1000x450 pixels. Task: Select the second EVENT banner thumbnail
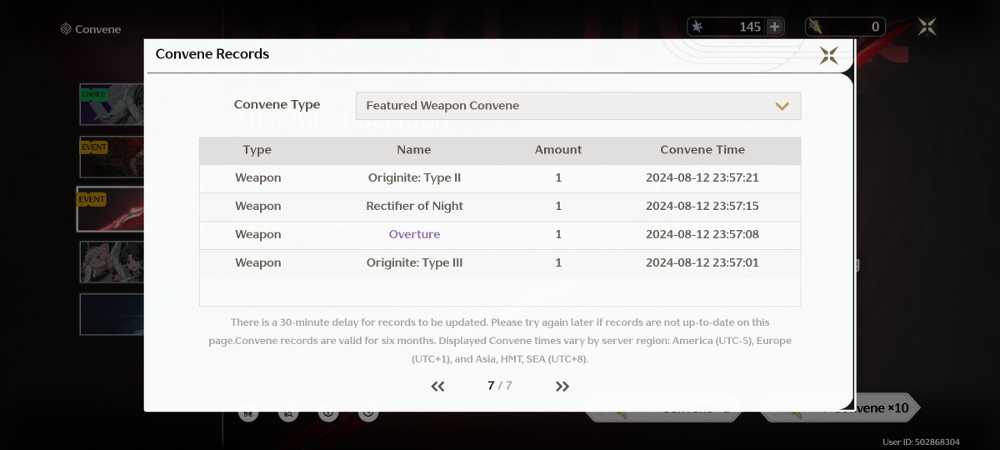point(112,157)
